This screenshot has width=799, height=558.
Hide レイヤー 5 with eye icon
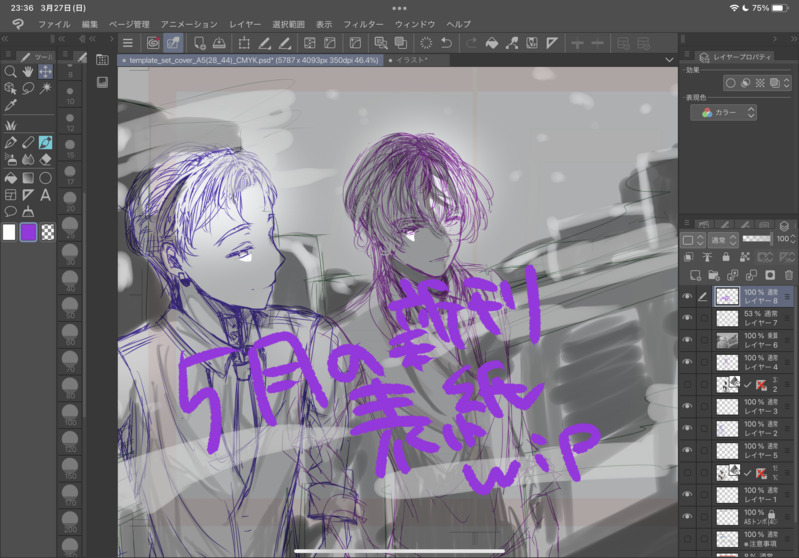(x=687, y=450)
